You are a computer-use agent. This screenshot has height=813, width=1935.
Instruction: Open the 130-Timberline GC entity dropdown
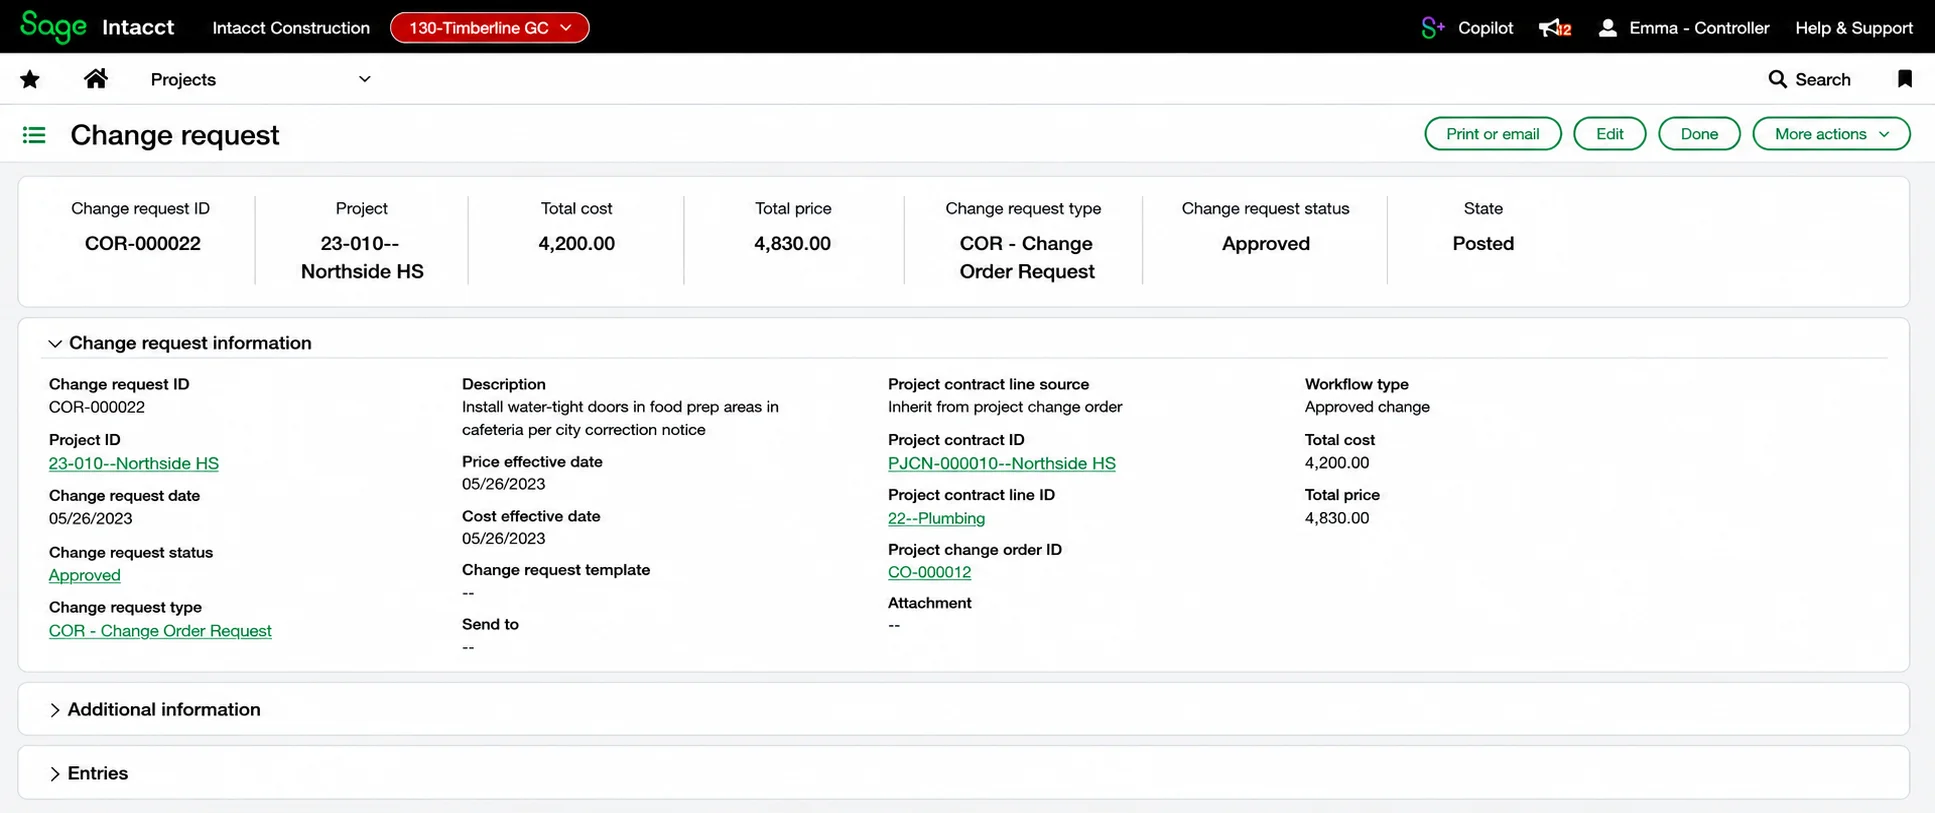pos(489,28)
